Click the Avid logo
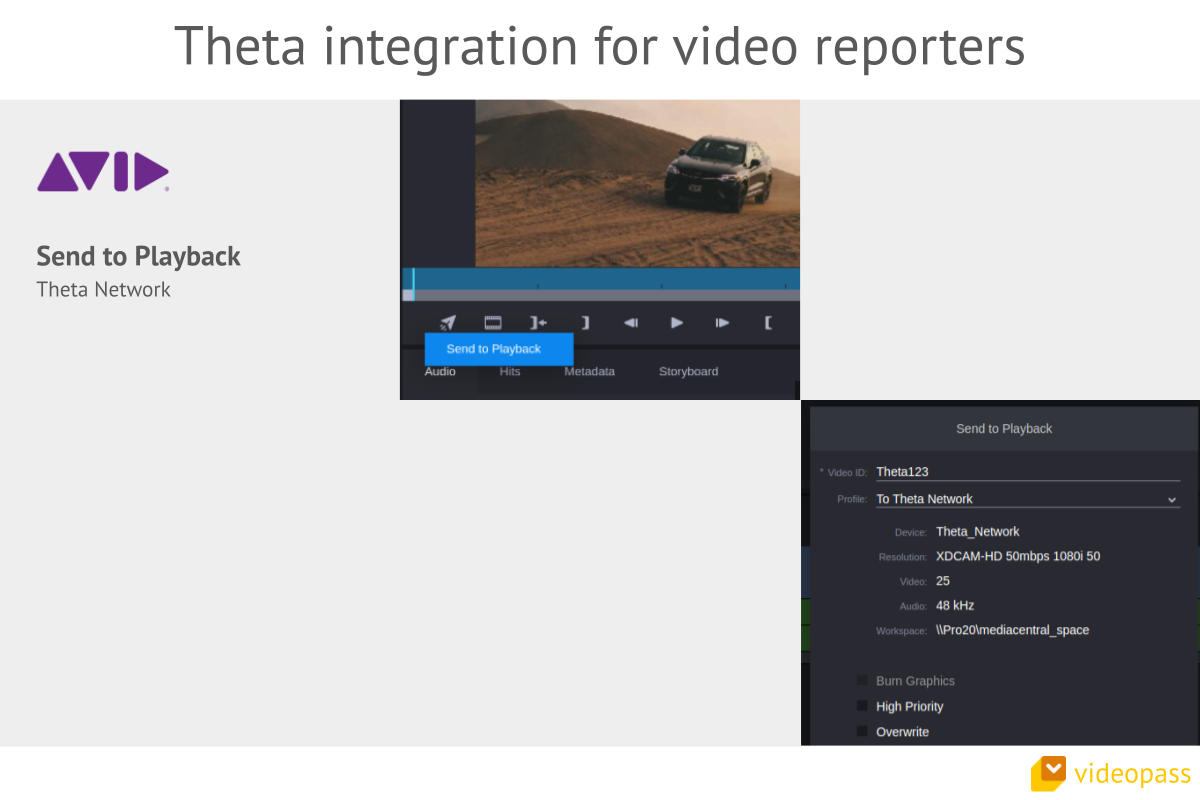Image resolution: width=1200 pixels, height=800 pixels. point(103,172)
